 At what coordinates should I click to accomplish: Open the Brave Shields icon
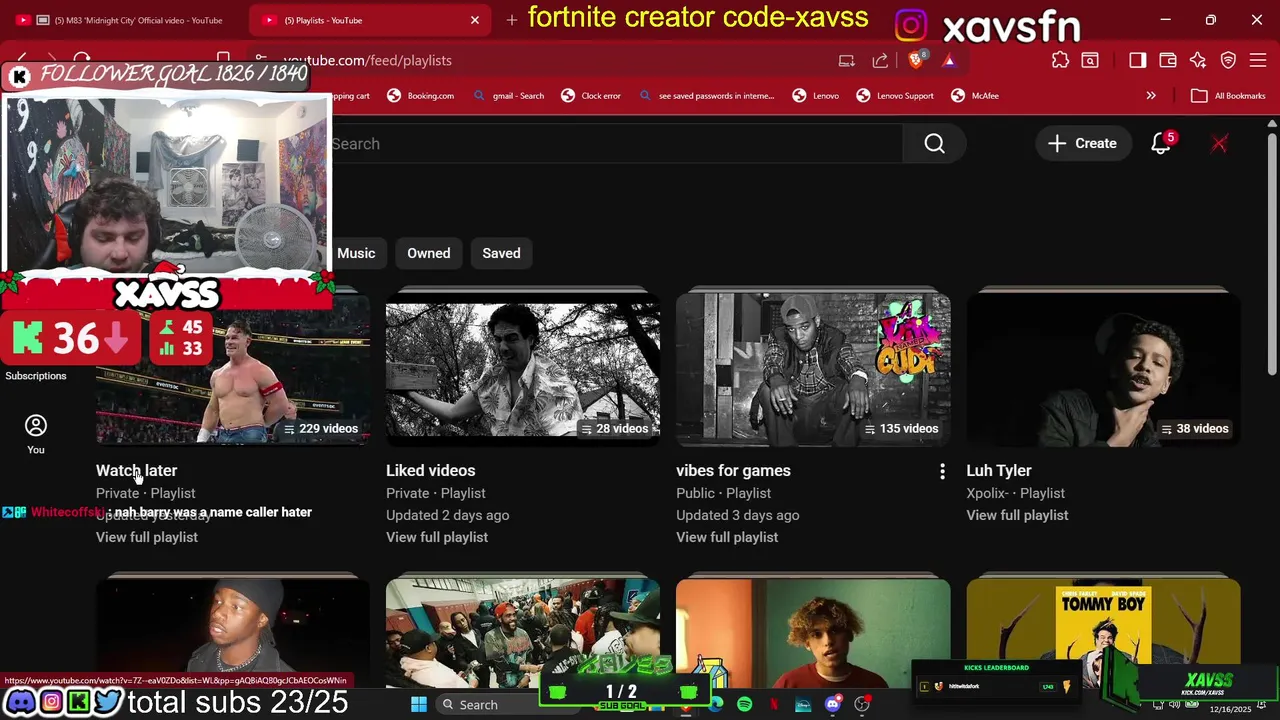[916, 60]
